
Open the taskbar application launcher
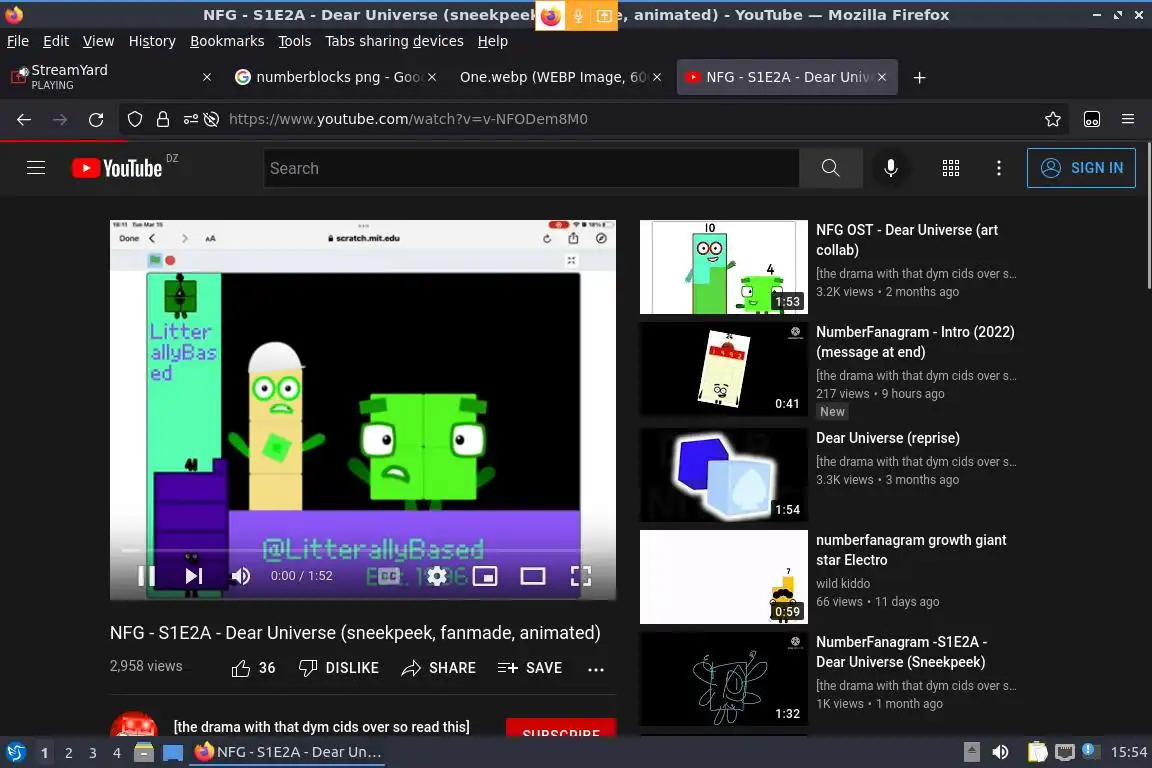pos(15,752)
